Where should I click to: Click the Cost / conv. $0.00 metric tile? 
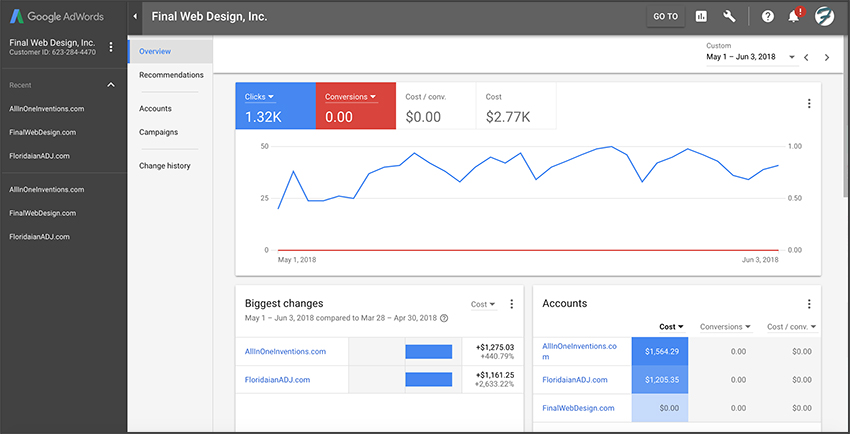tap(436, 106)
